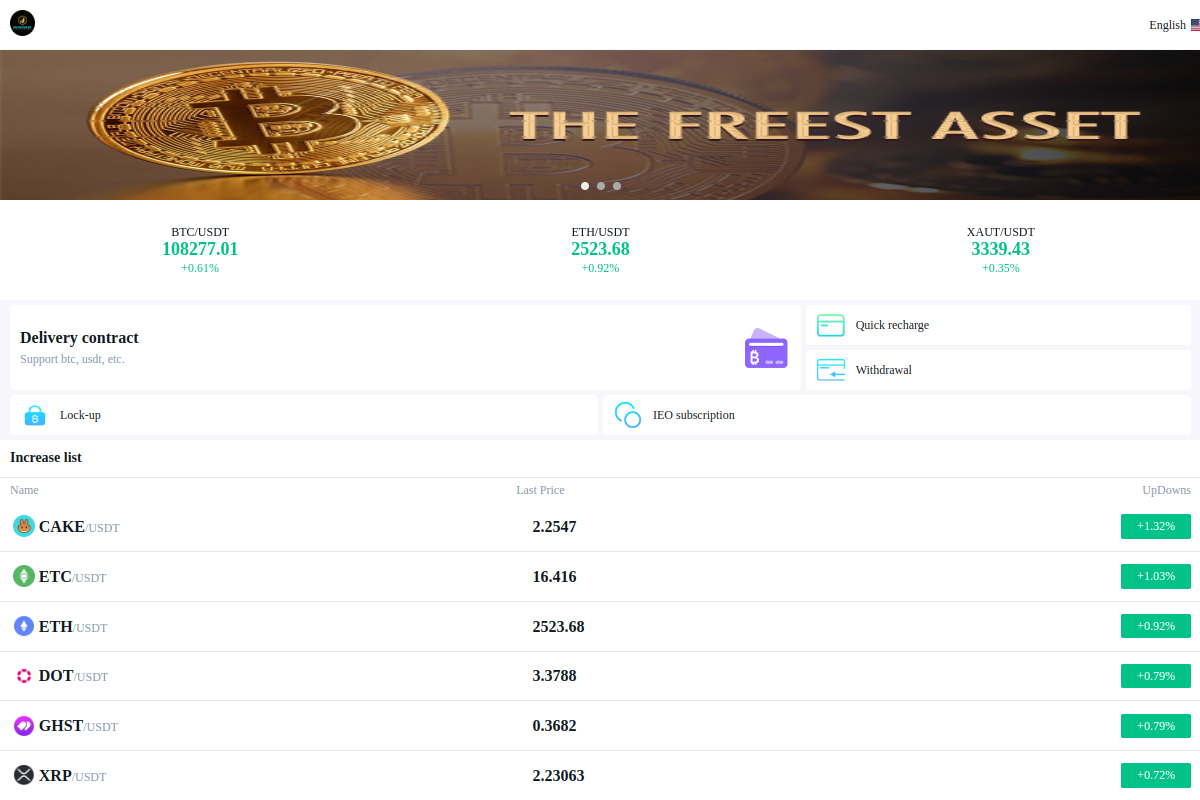The height and width of the screenshot is (800, 1200).
Task: Click the GHST coin icon
Action: (x=24, y=726)
